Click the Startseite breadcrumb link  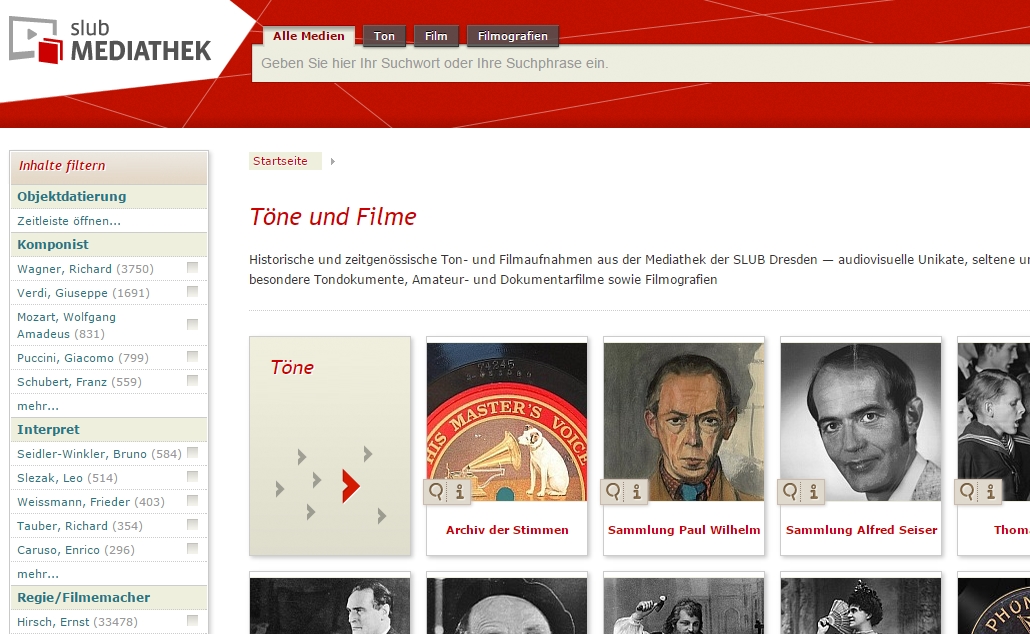[280, 161]
